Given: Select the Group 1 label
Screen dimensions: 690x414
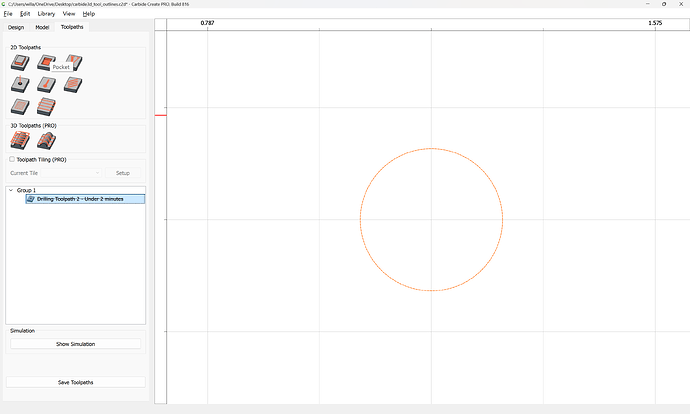Looking at the screenshot, I should coord(26,190).
